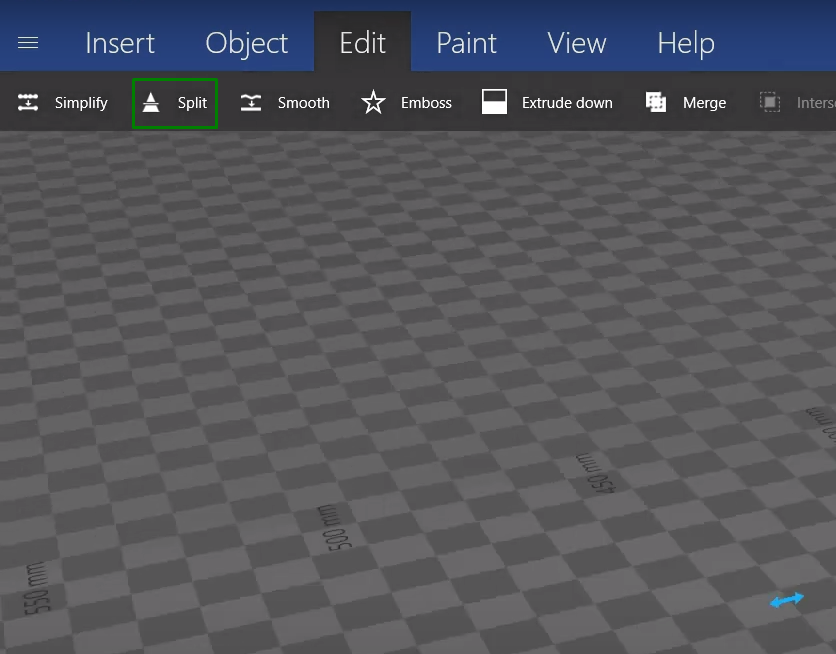The width and height of the screenshot is (836, 654).
Task: Activate the highlighted Split button
Action: (174, 102)
